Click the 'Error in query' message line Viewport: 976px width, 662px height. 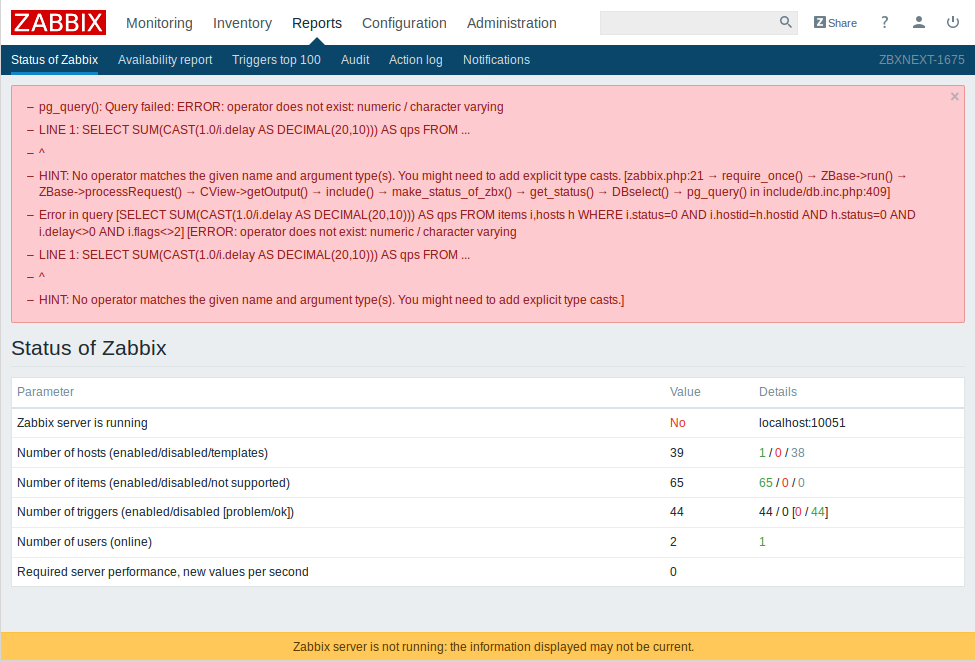click(x=477, y=223)
